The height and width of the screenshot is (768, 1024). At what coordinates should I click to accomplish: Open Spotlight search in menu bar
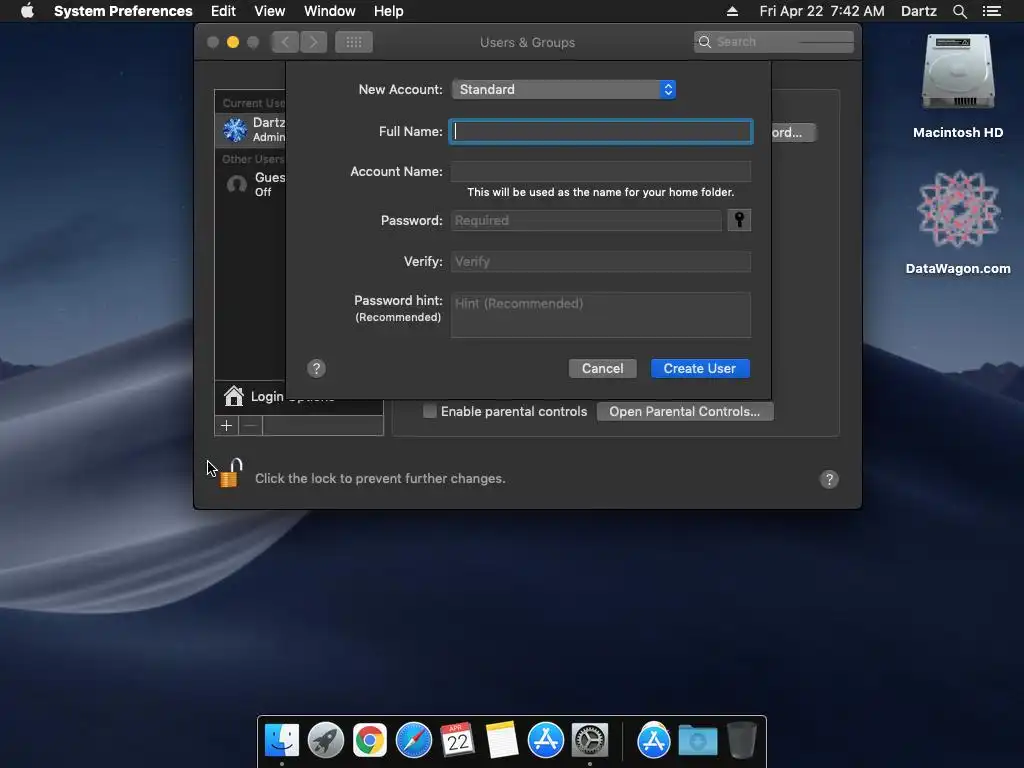click(x=959, y=11)
